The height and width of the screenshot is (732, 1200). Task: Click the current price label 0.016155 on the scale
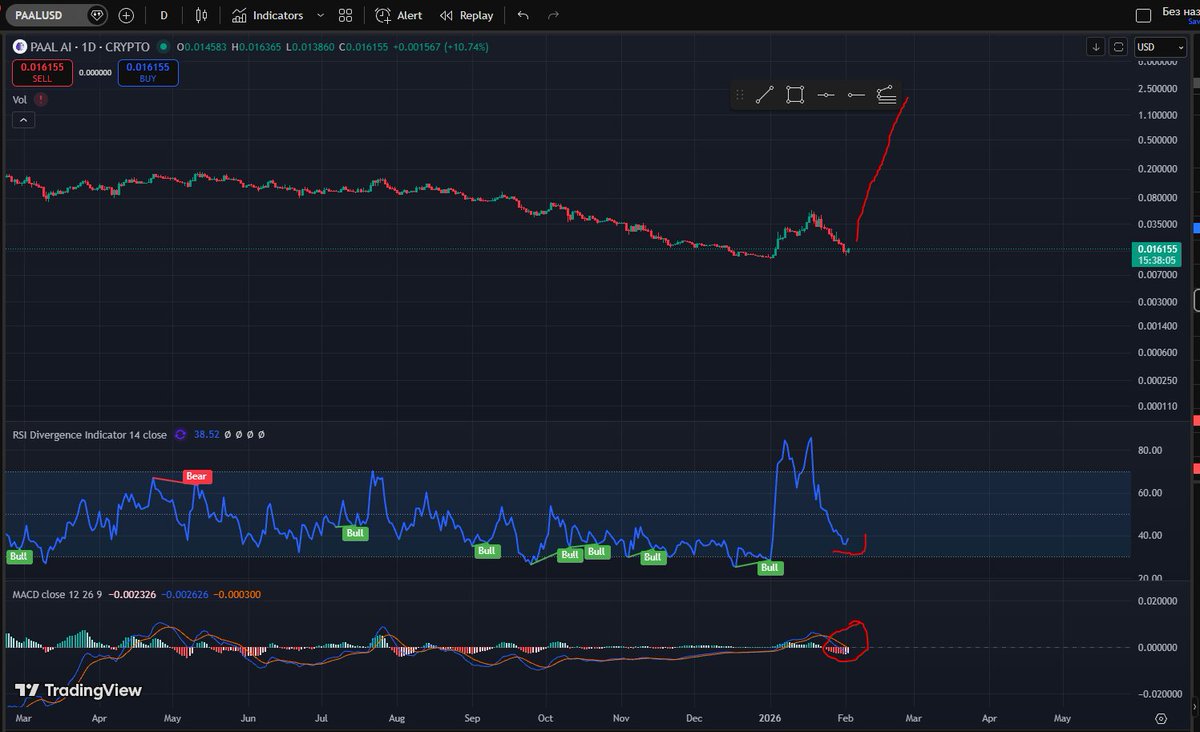[1157, 249]
